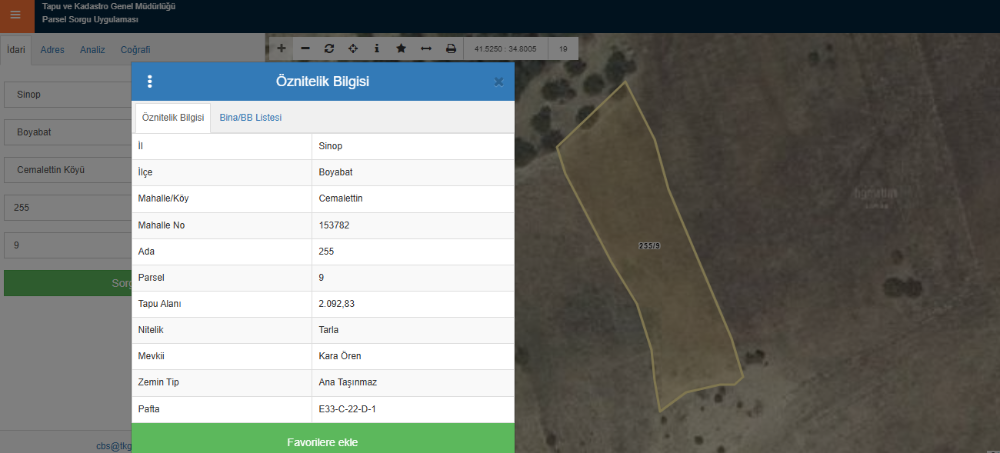
Task: Zoom in with the plus icon
Action: click(281, 48)
